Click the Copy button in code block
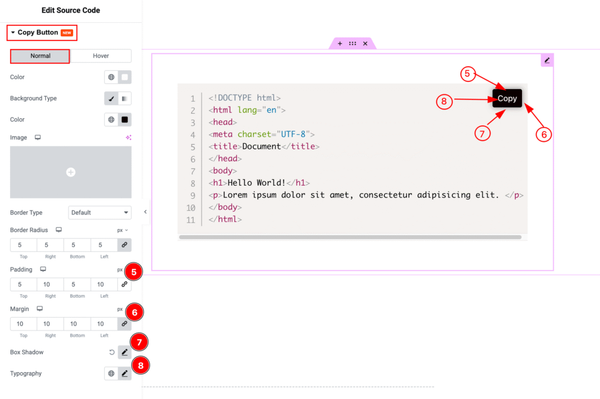The height and width of the screenshot is (399, 600). pyautogui.click(x=507, y=98)
